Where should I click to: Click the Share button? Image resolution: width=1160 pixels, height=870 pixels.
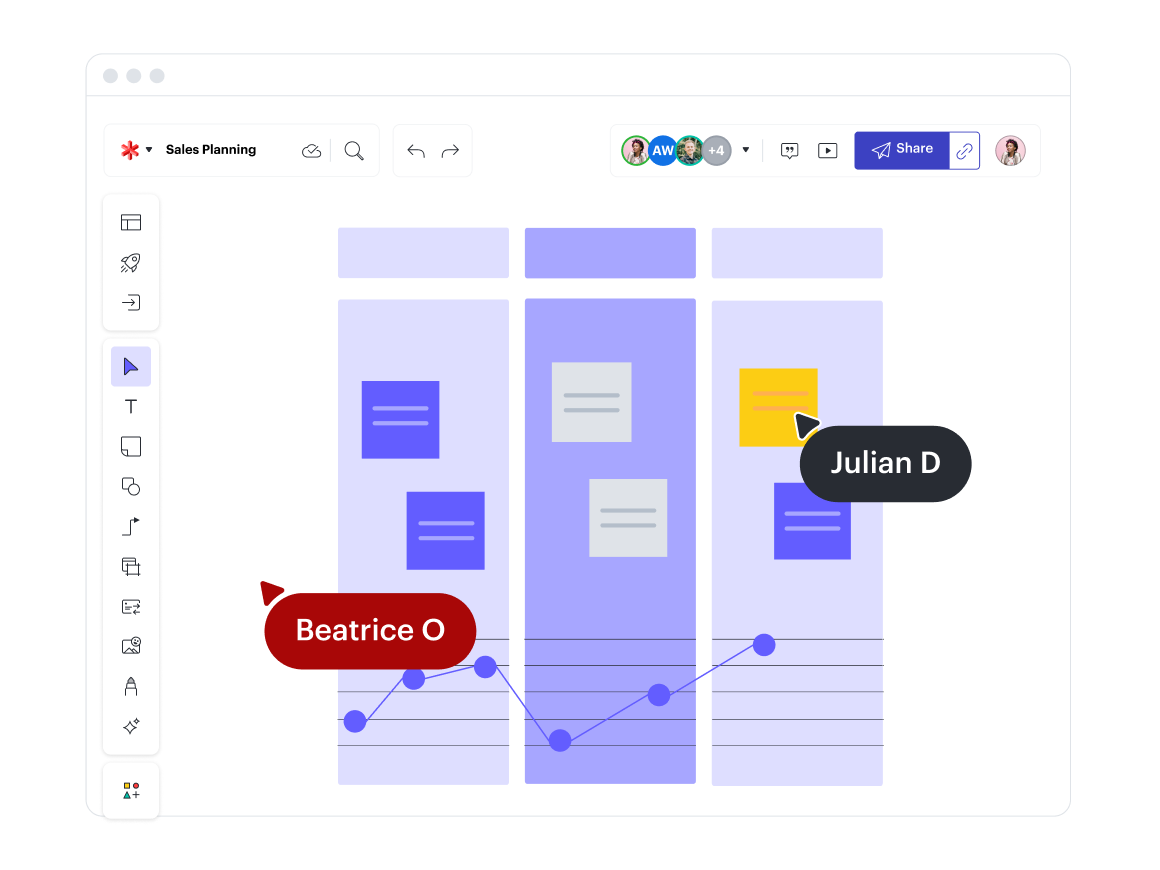901,150
